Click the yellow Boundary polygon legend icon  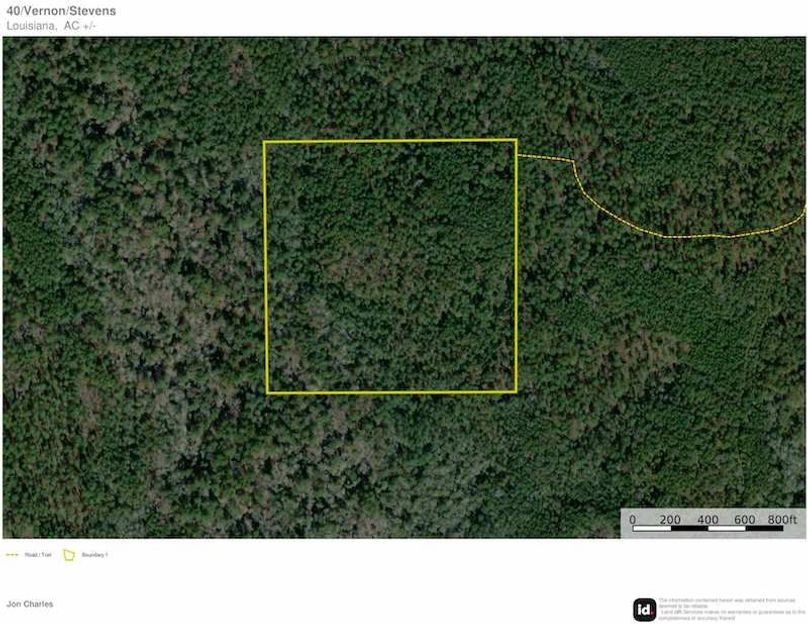[69, 555]
